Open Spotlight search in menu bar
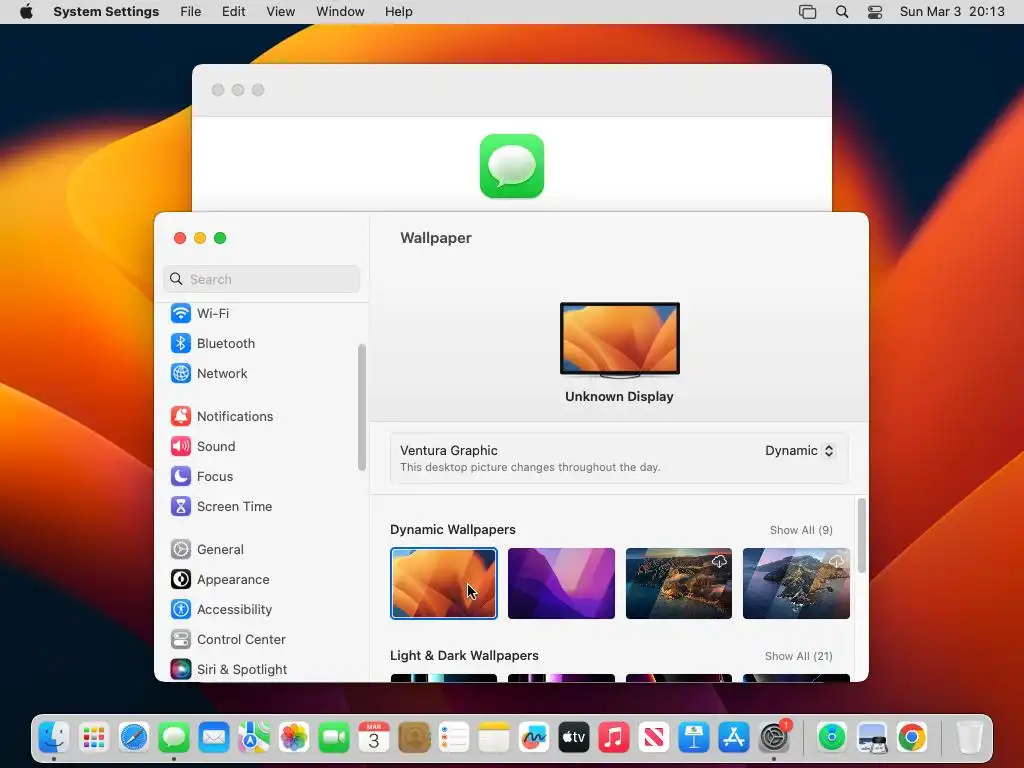1024x768 pixels. pos(842,12)
